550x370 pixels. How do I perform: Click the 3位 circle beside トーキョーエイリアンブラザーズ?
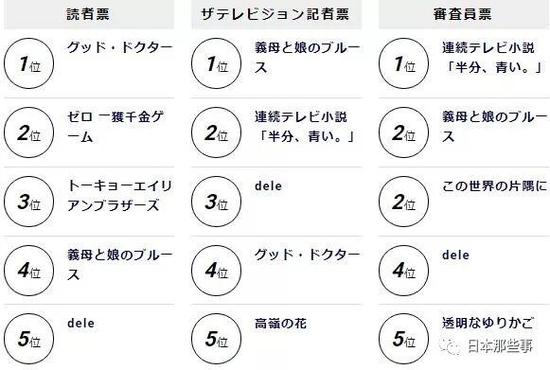coord(29,202)
